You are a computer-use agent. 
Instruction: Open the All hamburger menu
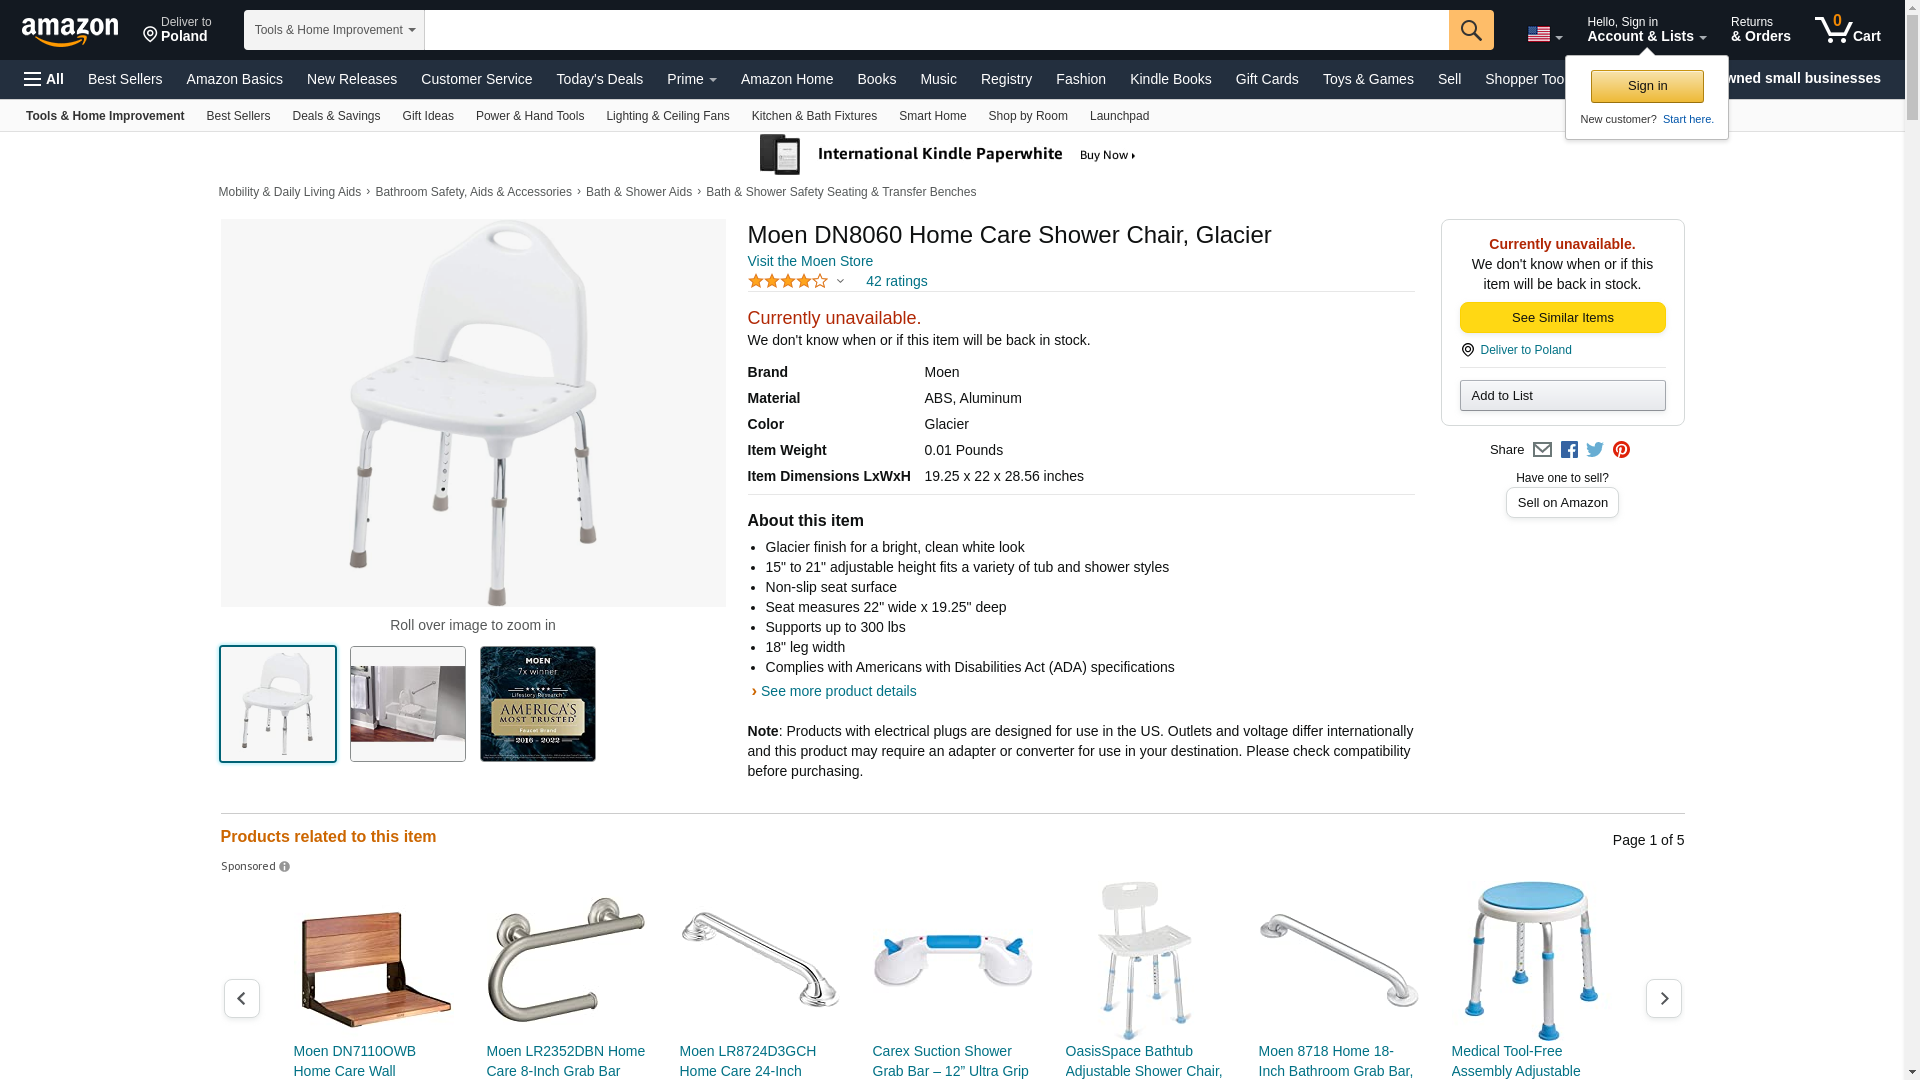[44, 79]
